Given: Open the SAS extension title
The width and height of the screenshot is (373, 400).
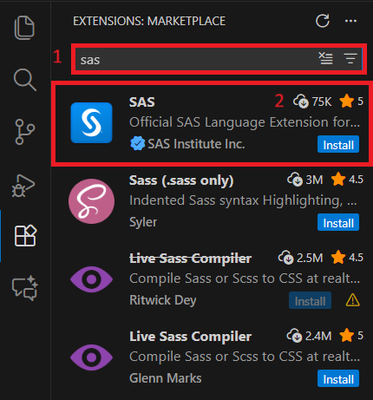Looking at the screenshot, I should (x=142, y=102).
